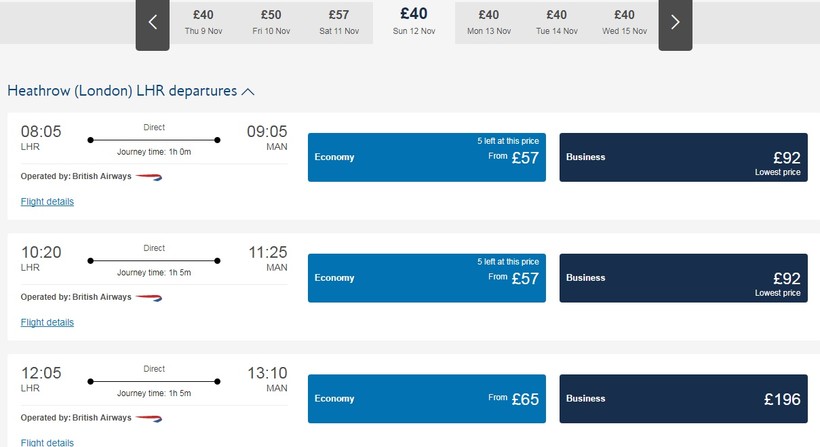
Task: Pick Mon 13 Nov £40 date
Action: tap(489, 22)
